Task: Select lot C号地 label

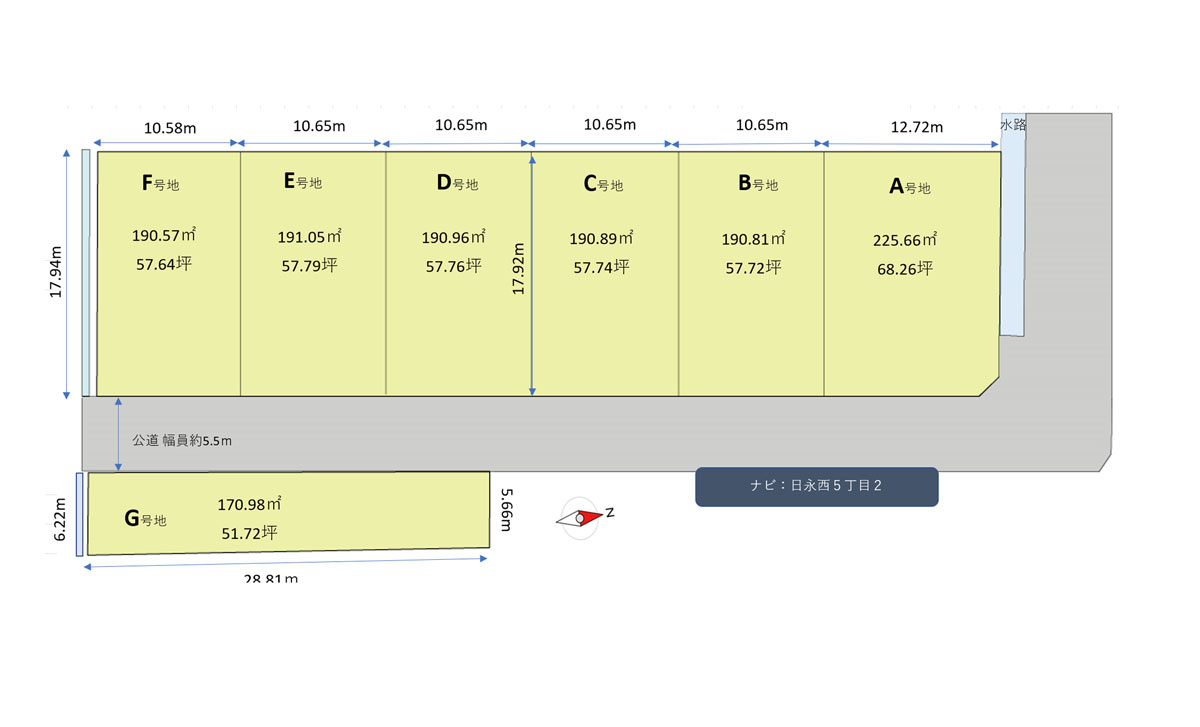Action: point(603,184)
